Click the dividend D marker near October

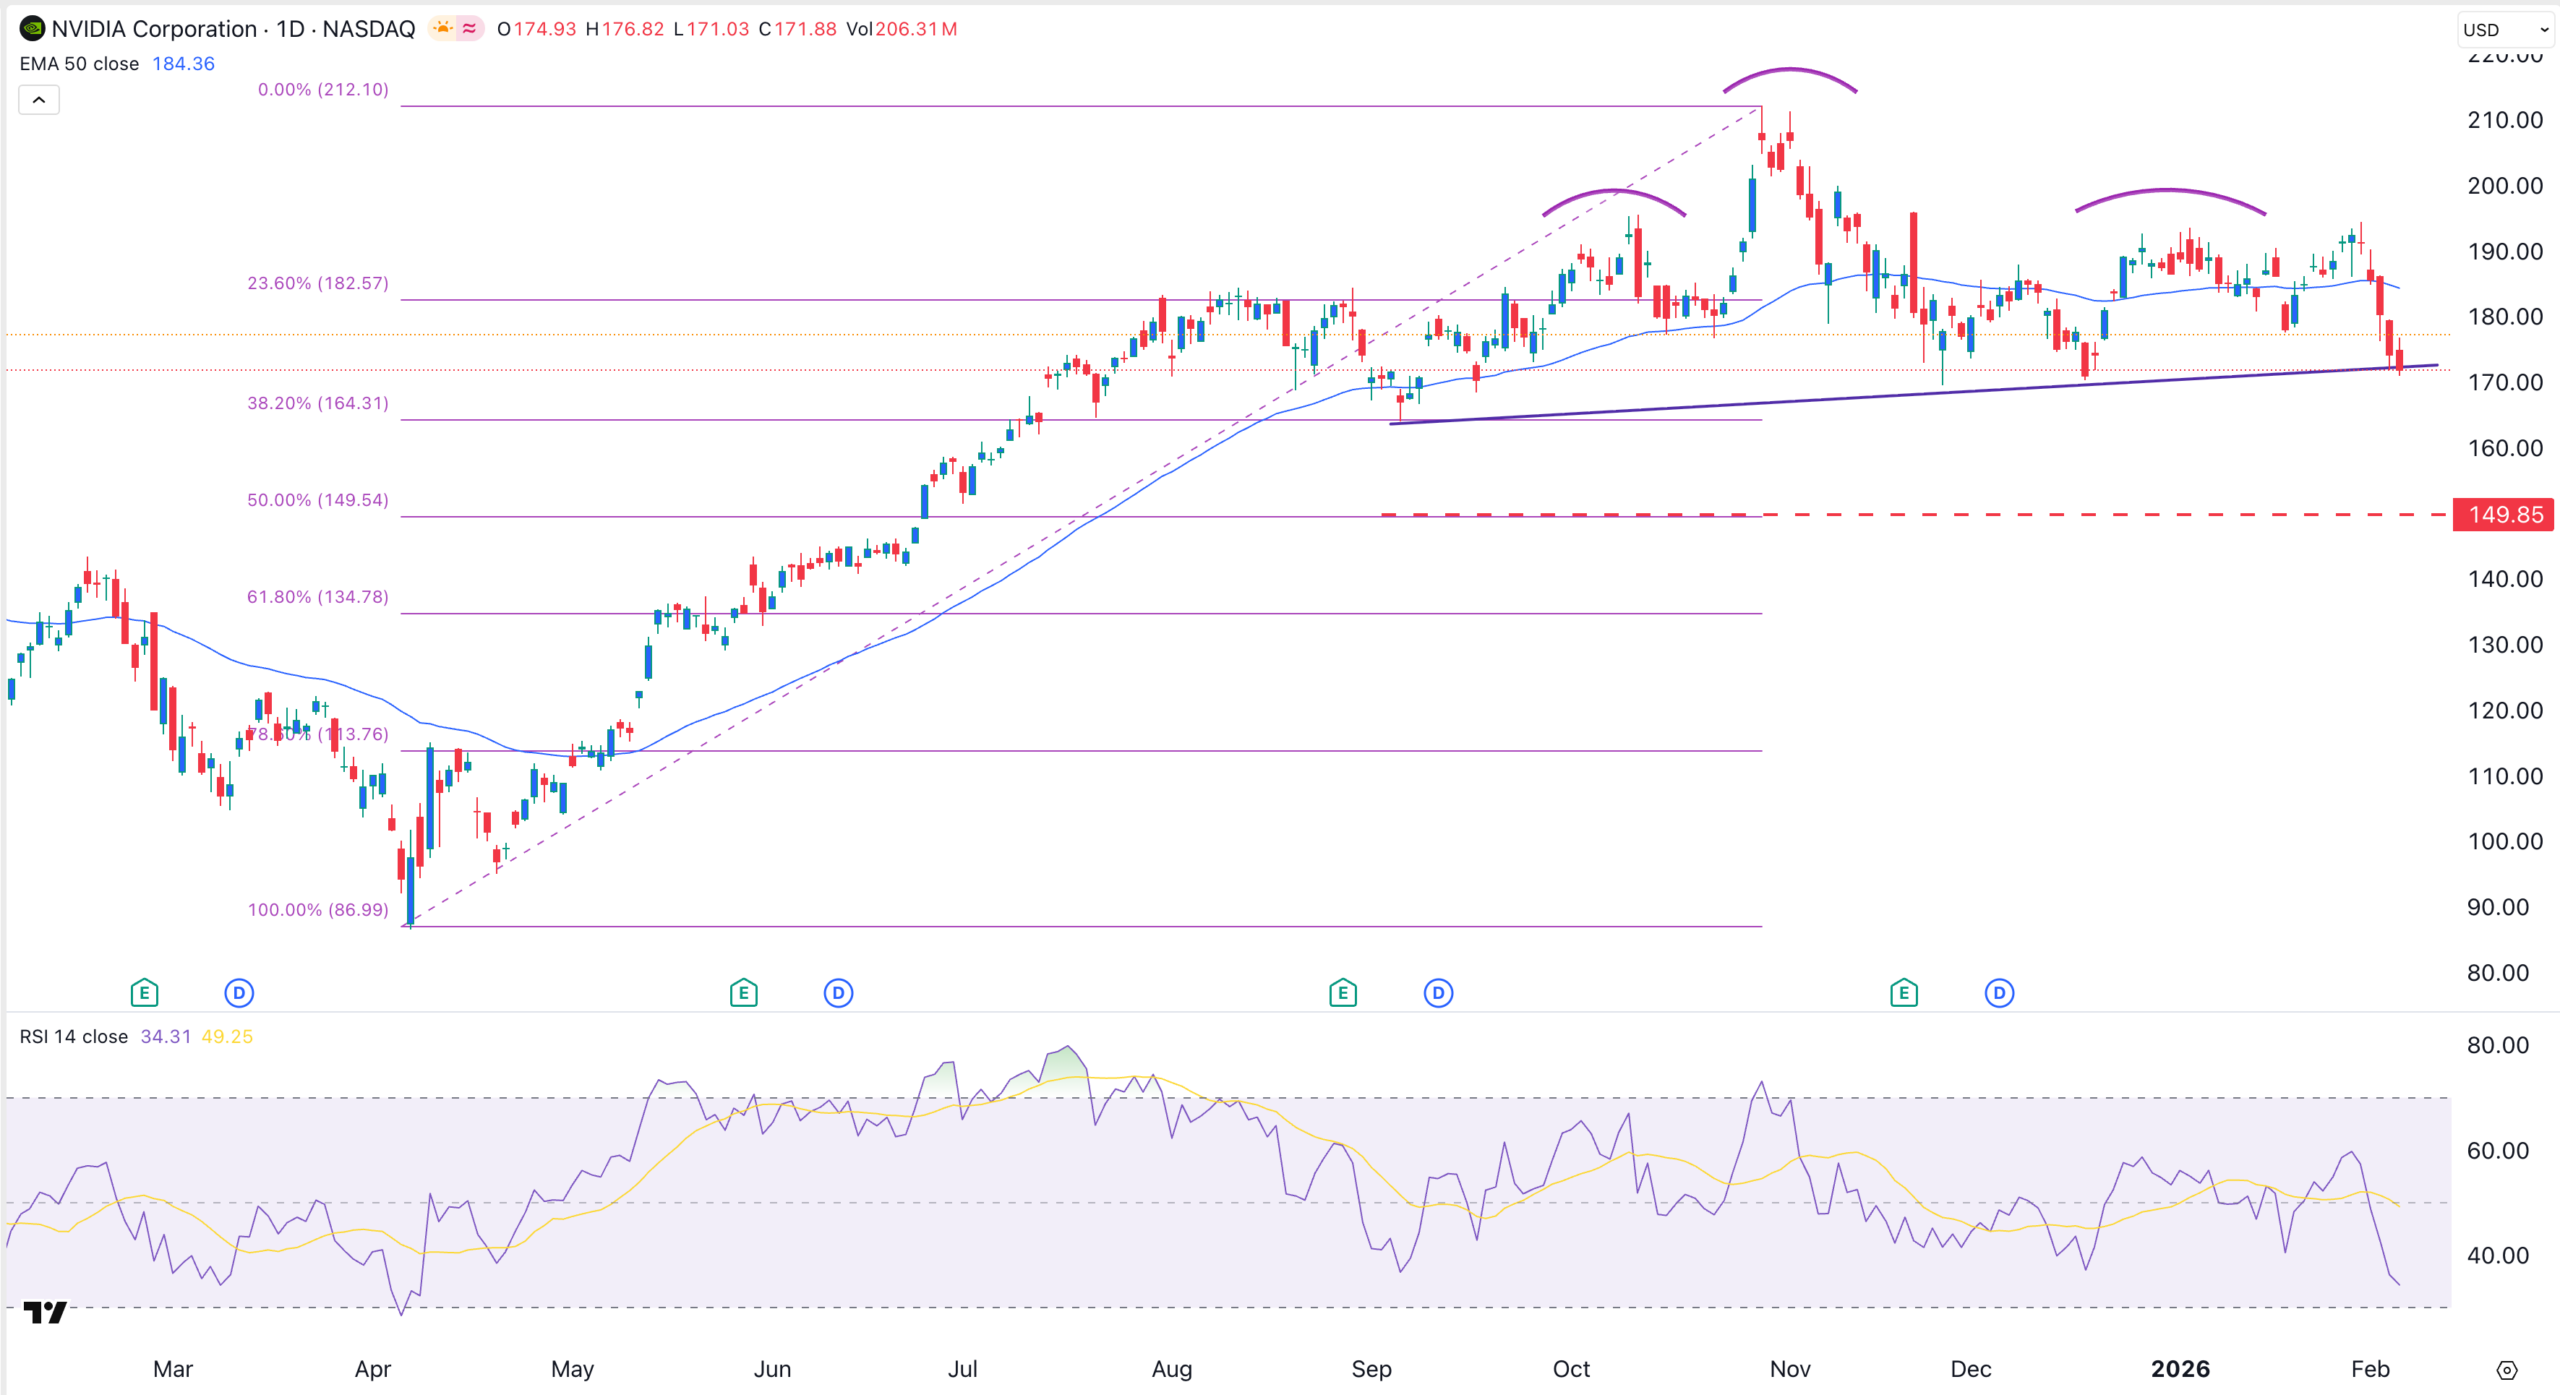point(1437,993)
